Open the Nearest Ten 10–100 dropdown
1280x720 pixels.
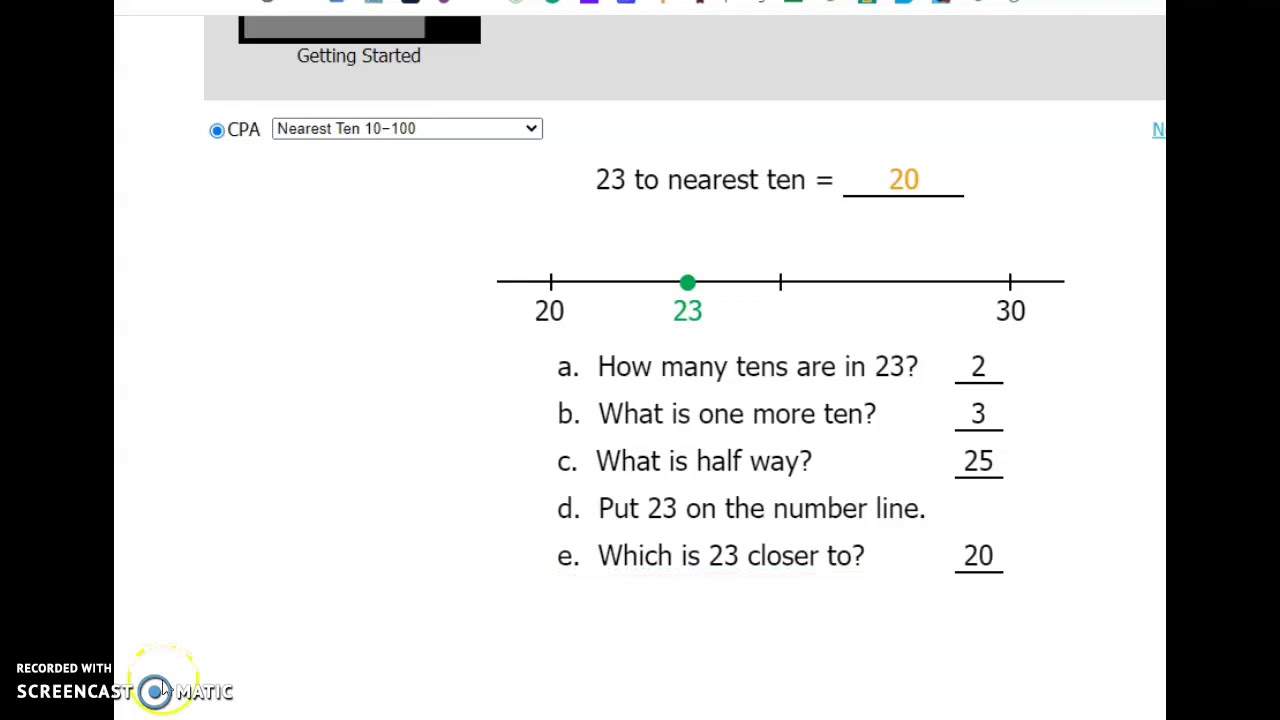[x=407, y=128]
